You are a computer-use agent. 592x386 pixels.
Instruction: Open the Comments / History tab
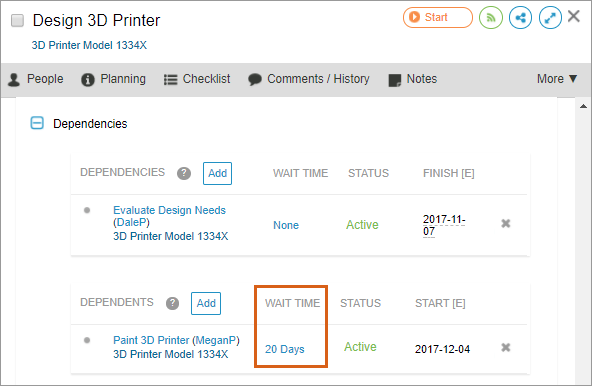(308, 79)
